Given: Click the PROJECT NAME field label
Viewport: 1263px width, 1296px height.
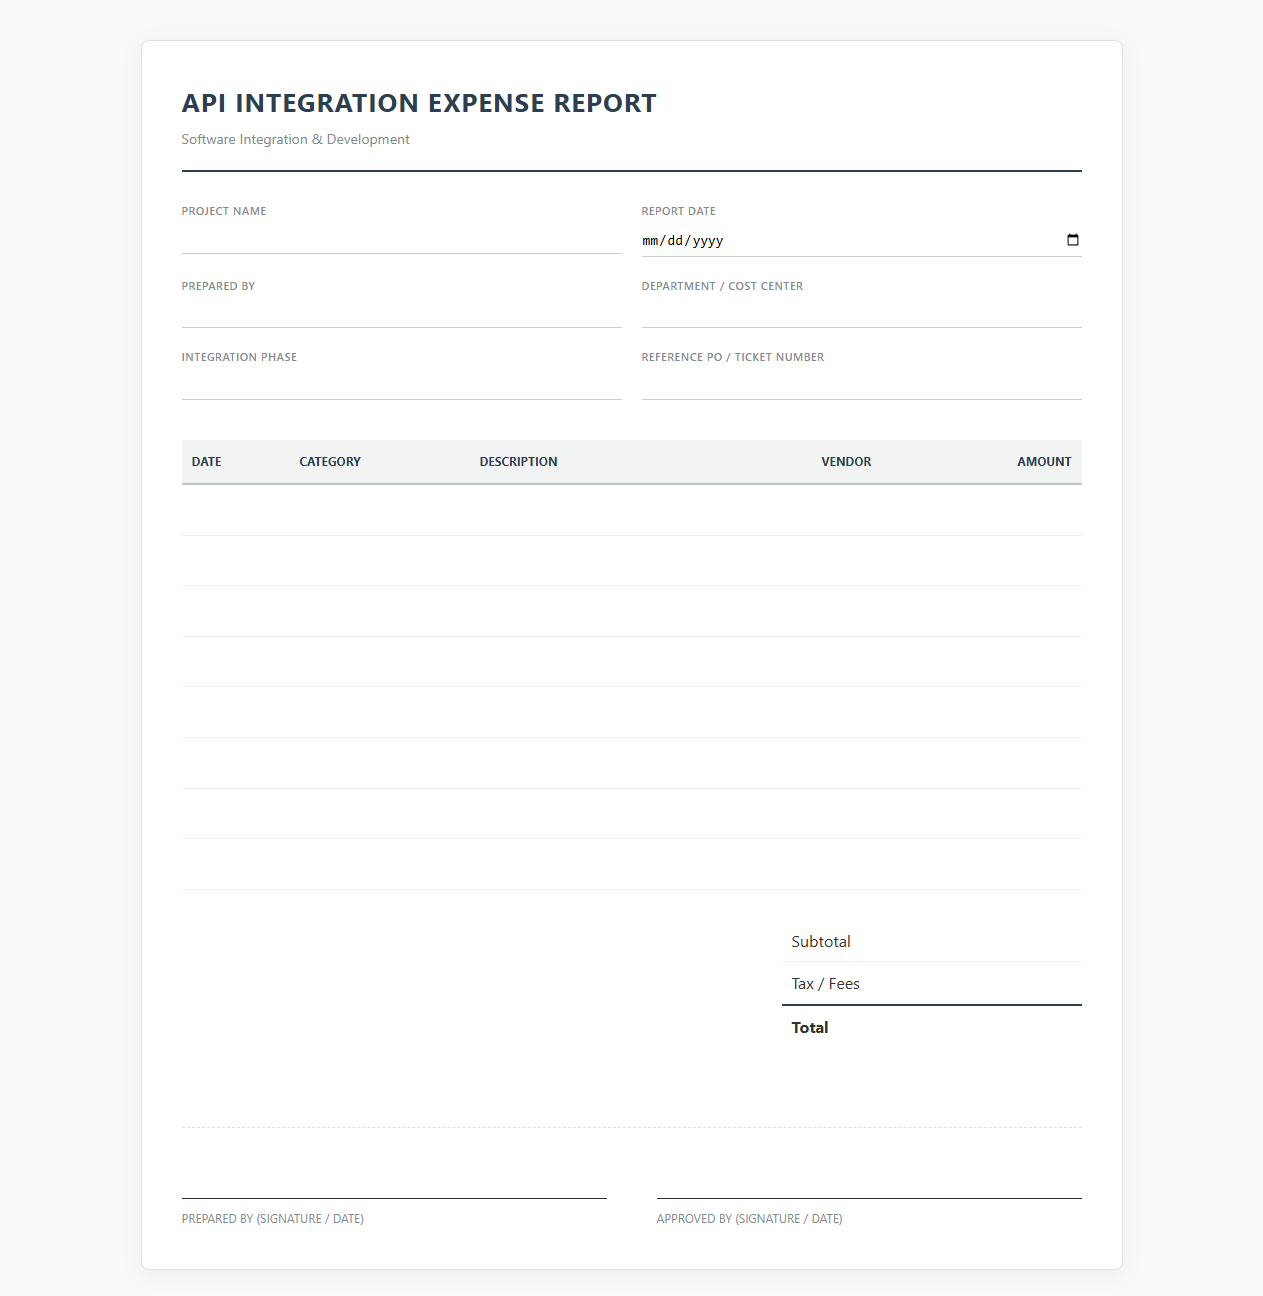Looking at the screenshot, I should [x=224, y=211].
